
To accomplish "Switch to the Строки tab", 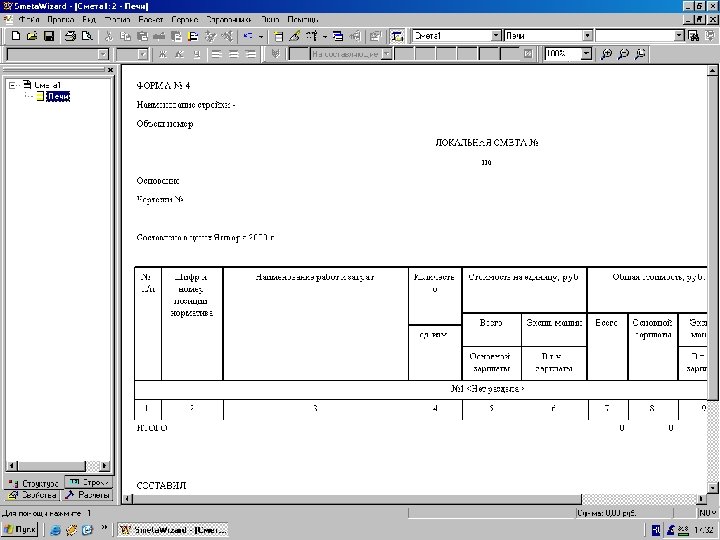I will (89, 482).
